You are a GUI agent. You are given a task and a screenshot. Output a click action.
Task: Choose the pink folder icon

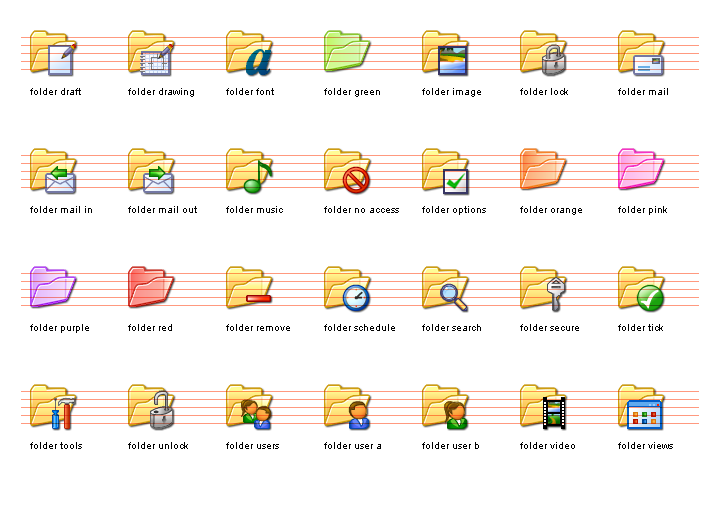641,170
